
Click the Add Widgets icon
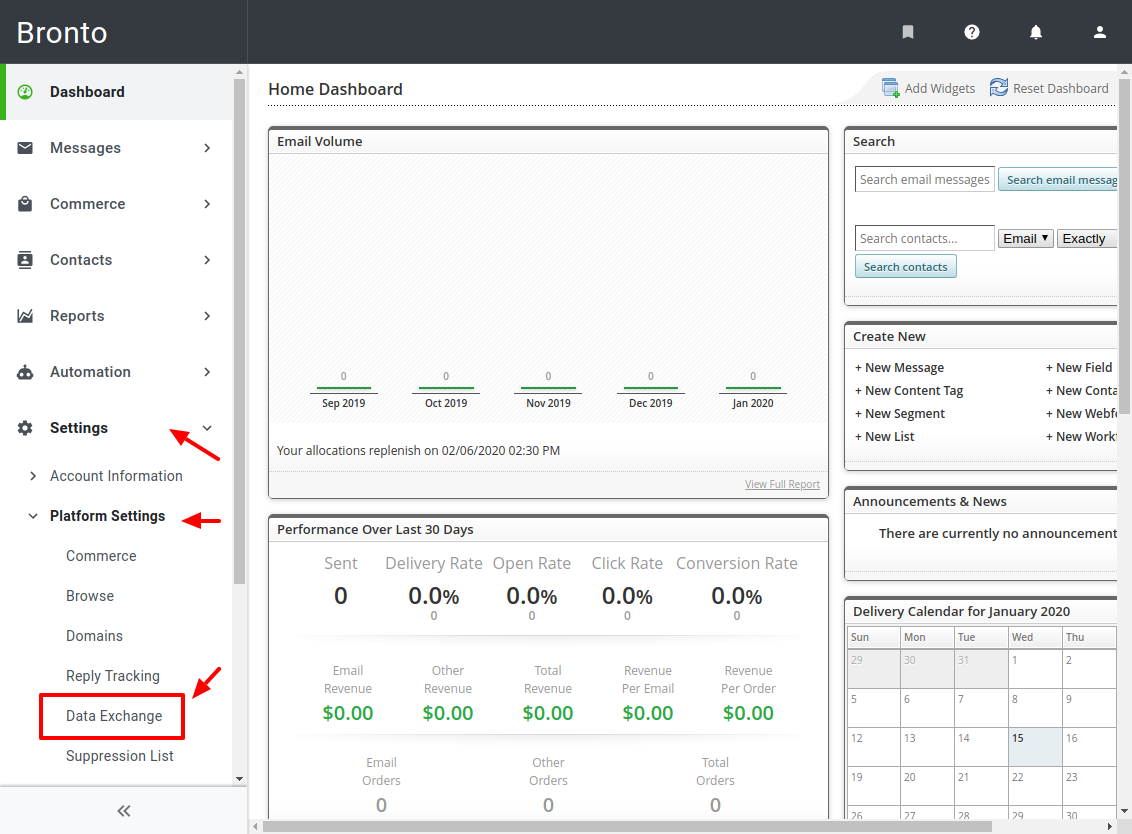point(890,87)
